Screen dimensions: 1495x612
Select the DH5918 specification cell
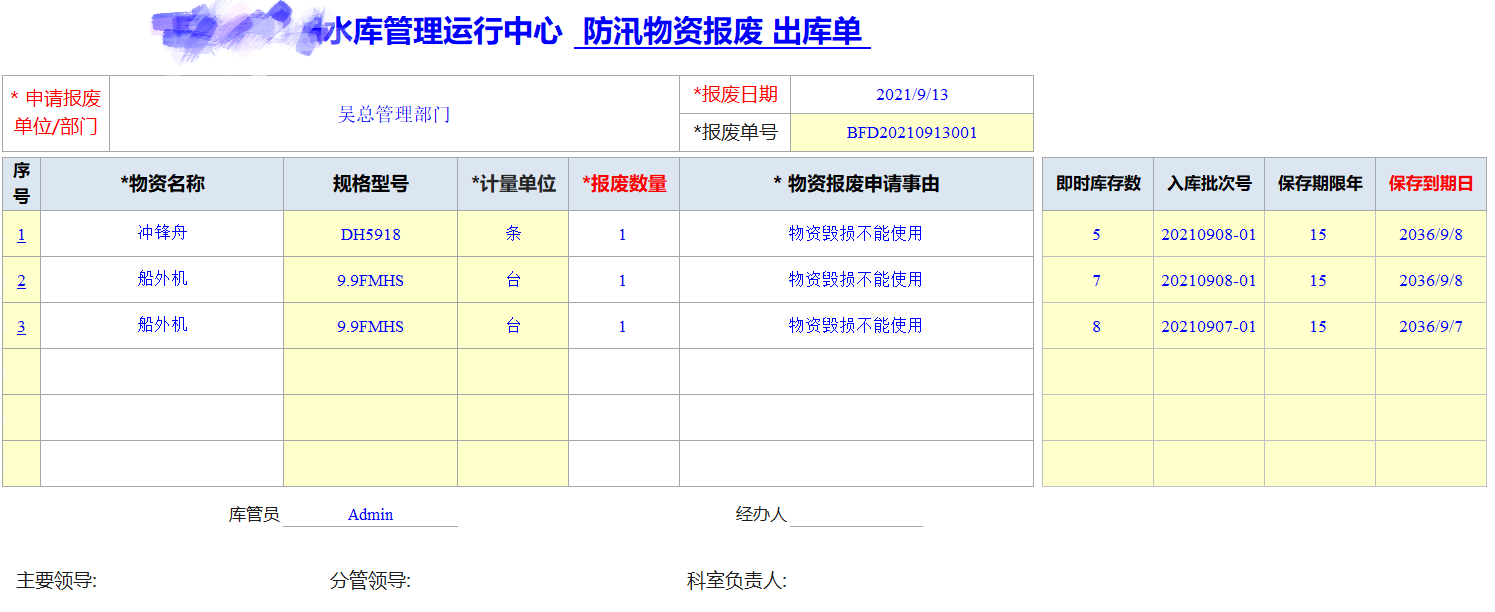click(370, 234)
